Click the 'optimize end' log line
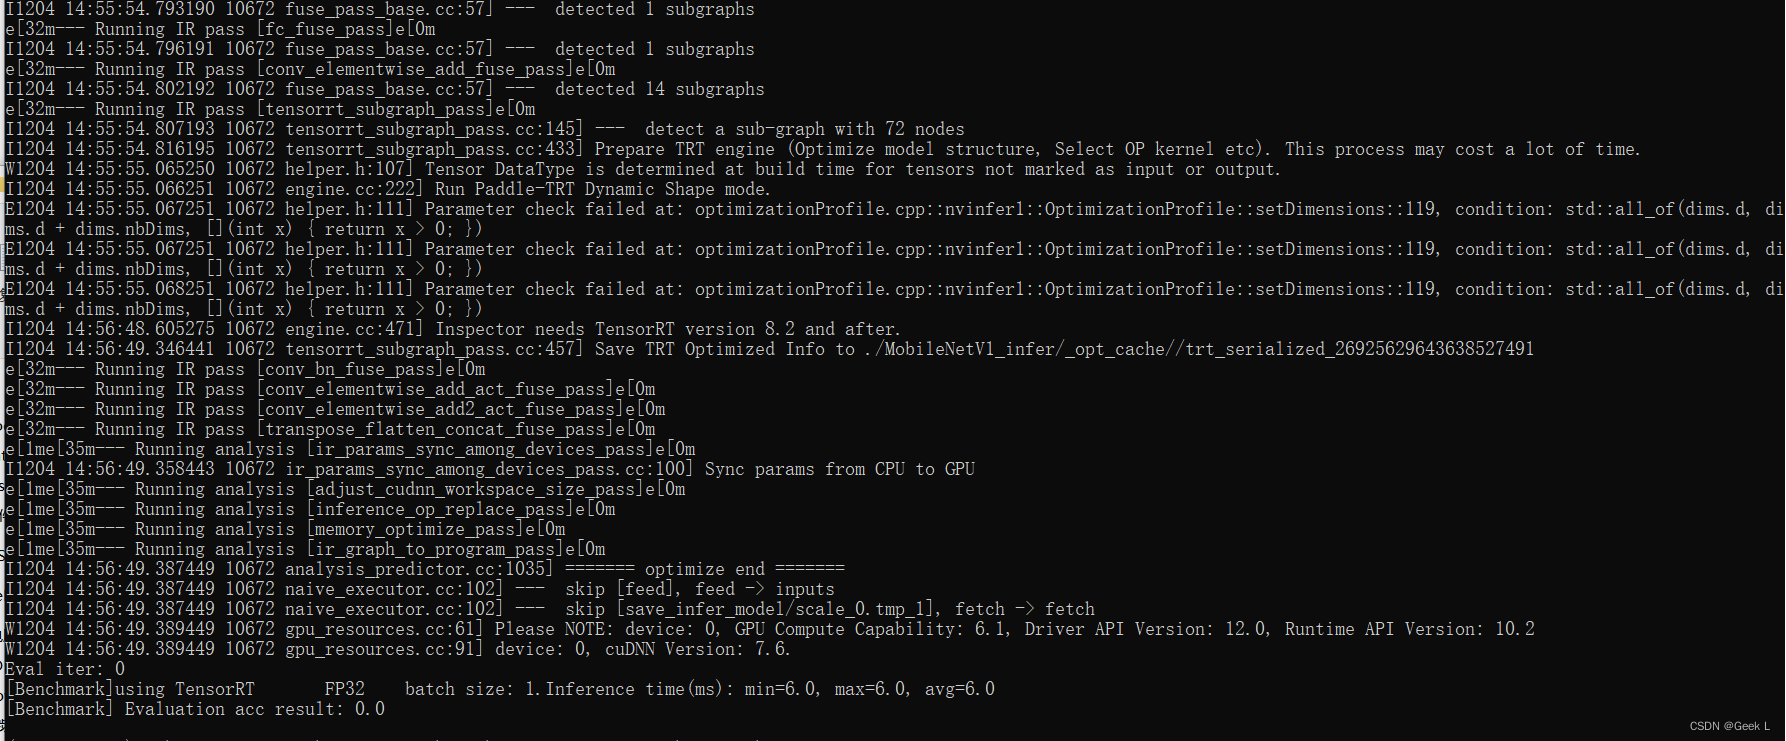 click(425, 569)
